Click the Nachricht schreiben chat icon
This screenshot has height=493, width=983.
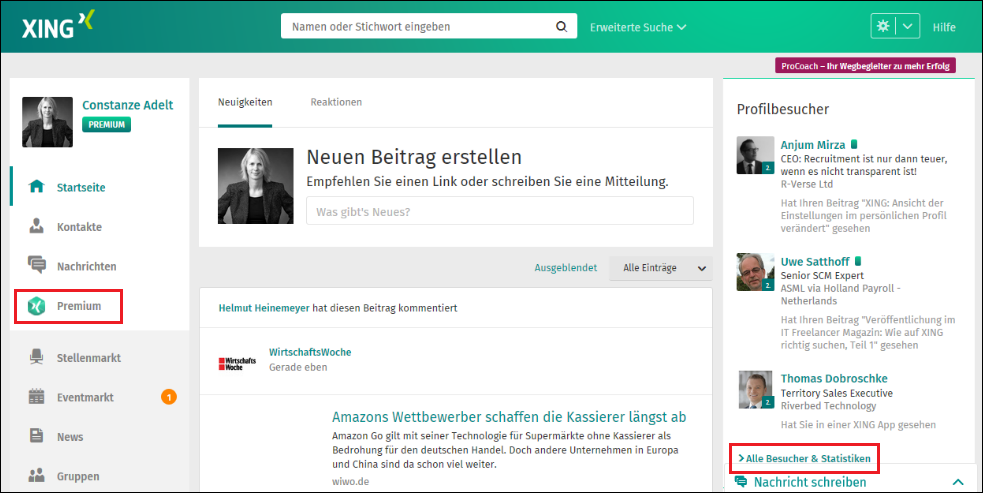pos(740,482)
